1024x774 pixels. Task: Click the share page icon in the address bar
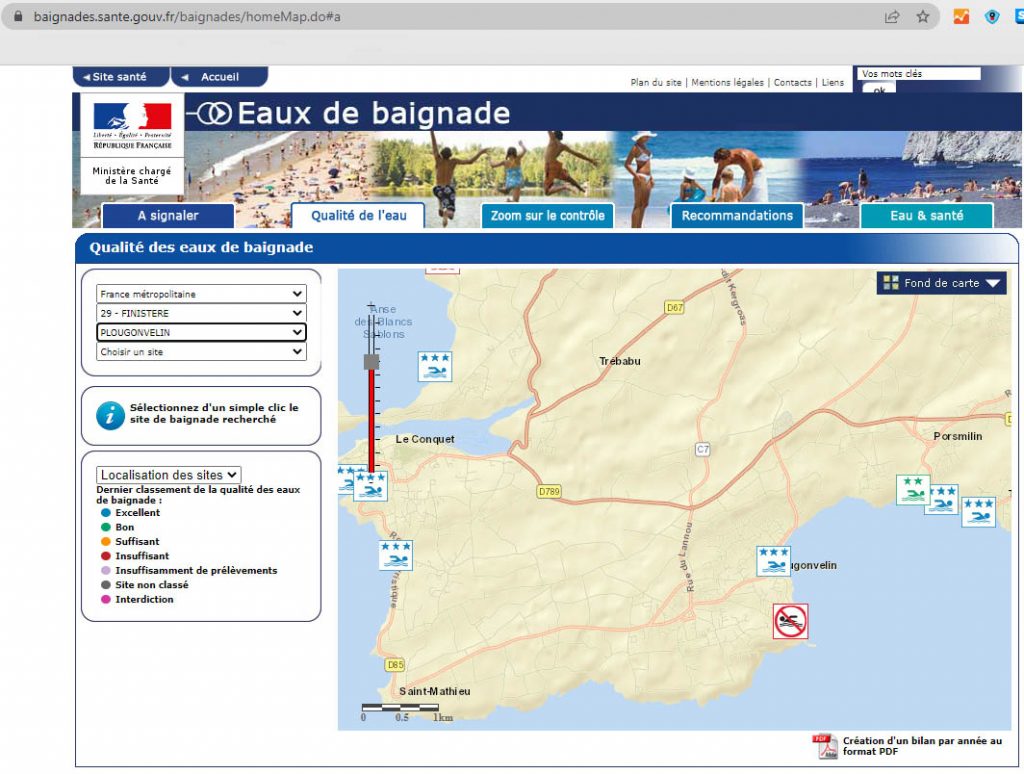point(892,16)
